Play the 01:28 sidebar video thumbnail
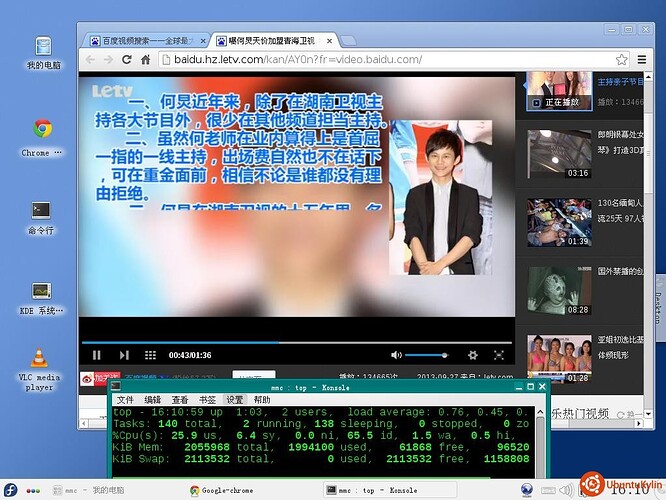Screen dimensions: 666x500 [559, 358]
